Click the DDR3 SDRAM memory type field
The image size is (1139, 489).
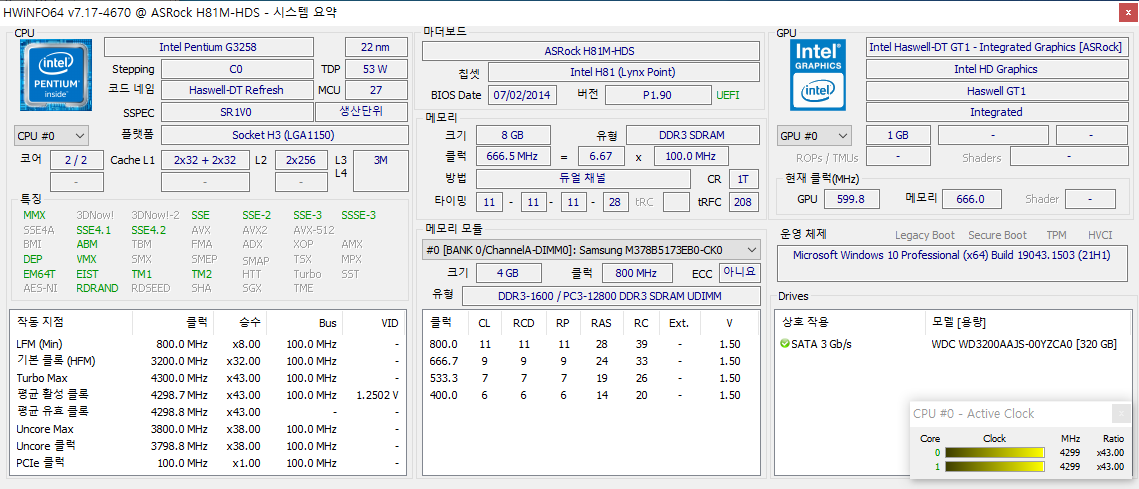point(692,135)
